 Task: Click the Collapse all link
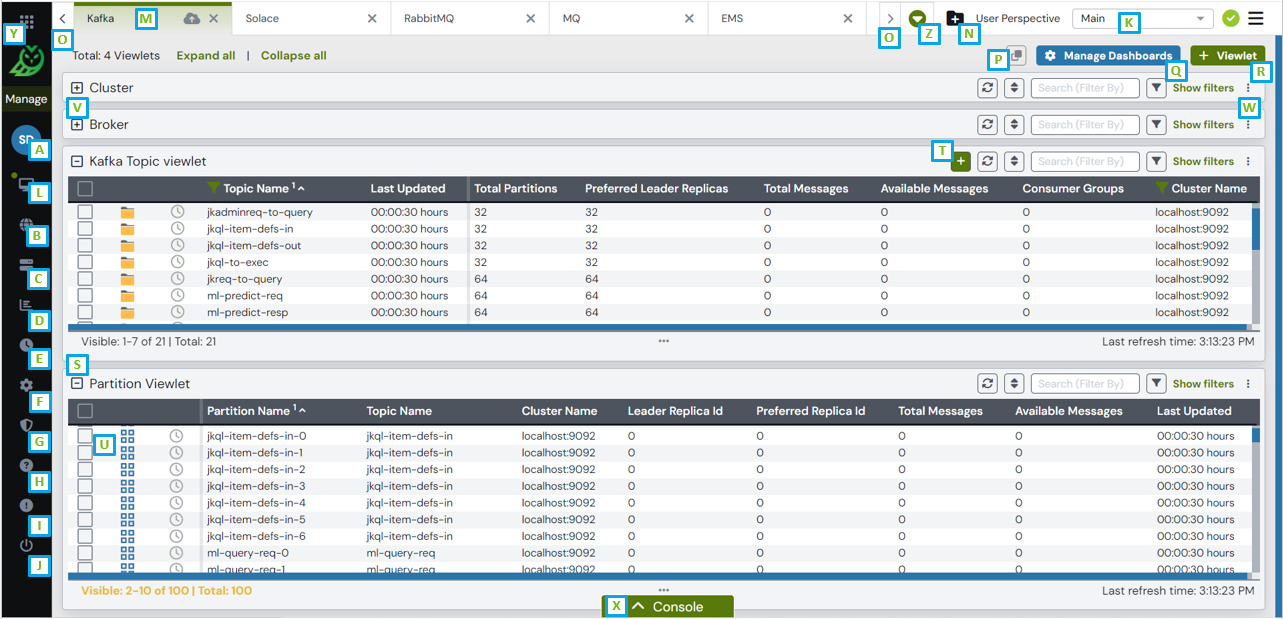tap(294, 56)
